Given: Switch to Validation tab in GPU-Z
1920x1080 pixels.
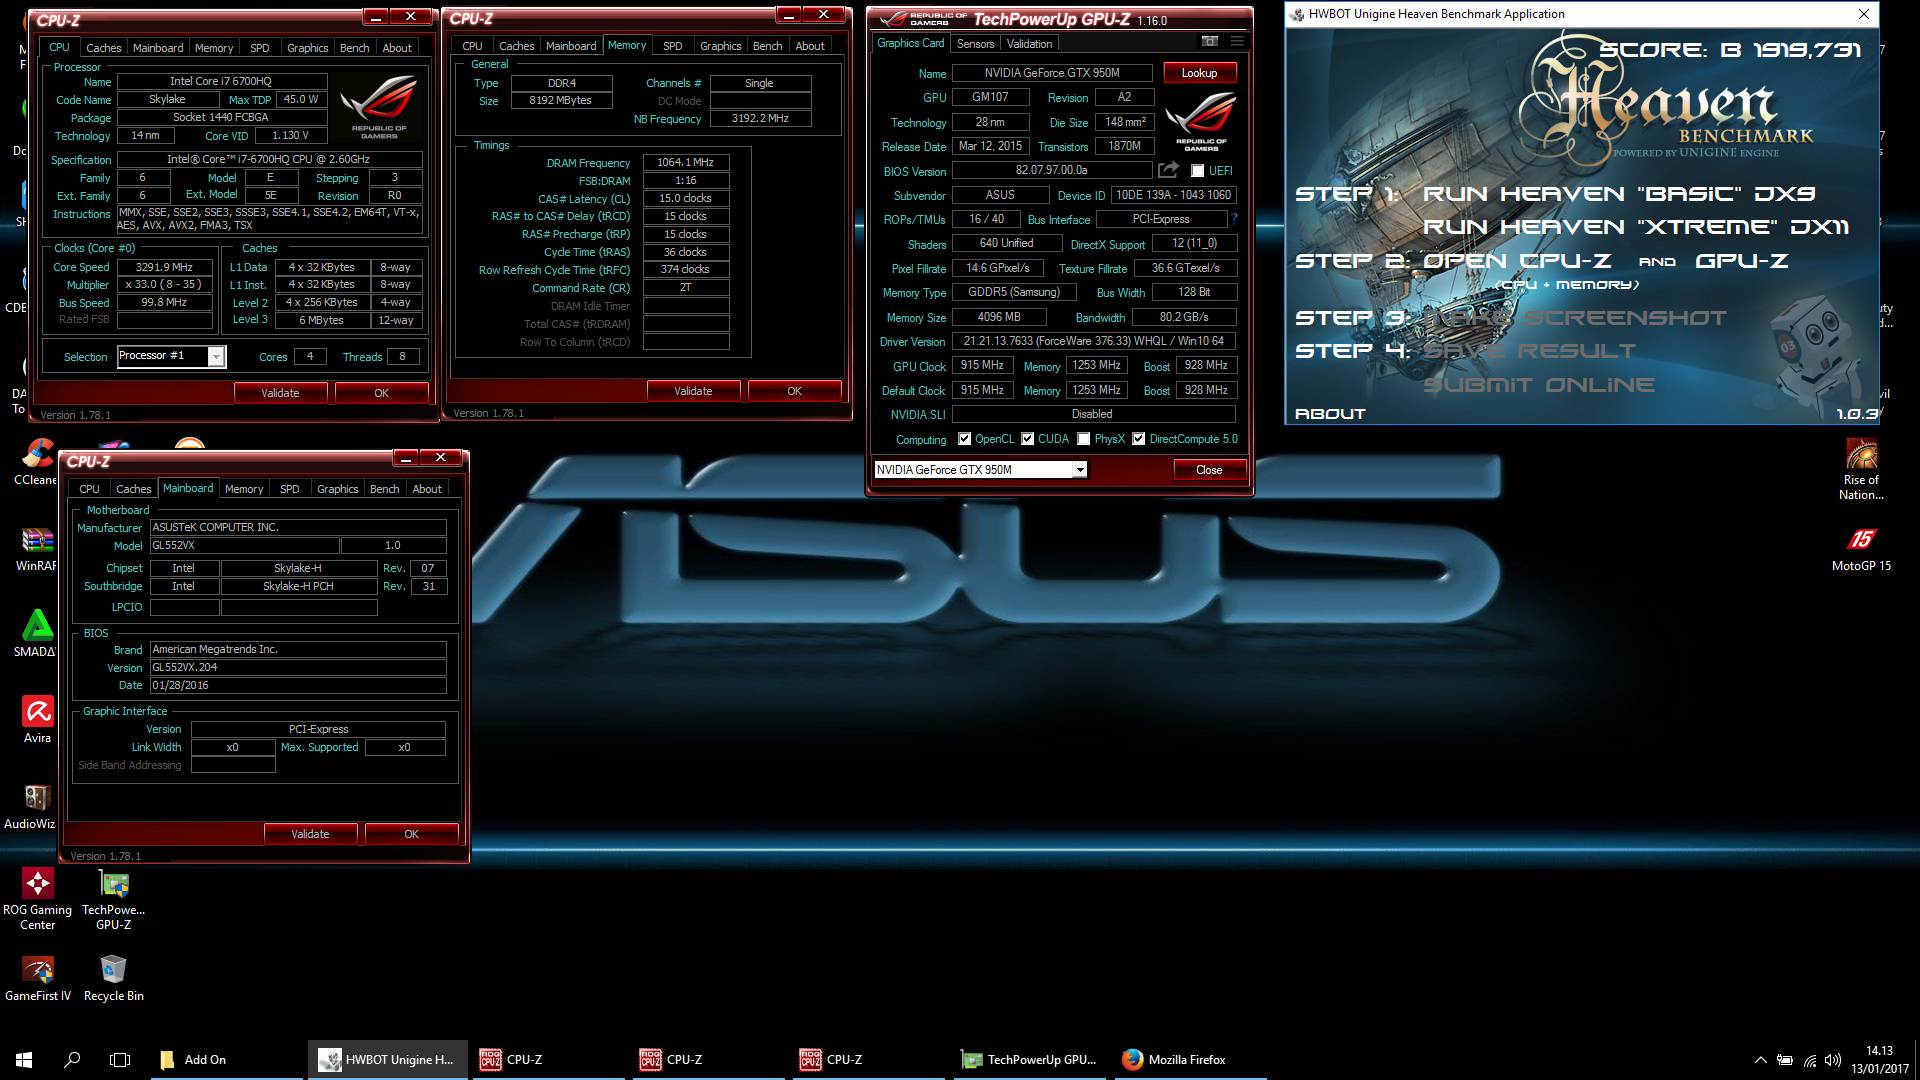Looking at the screenshot, I should [1029, 44].
